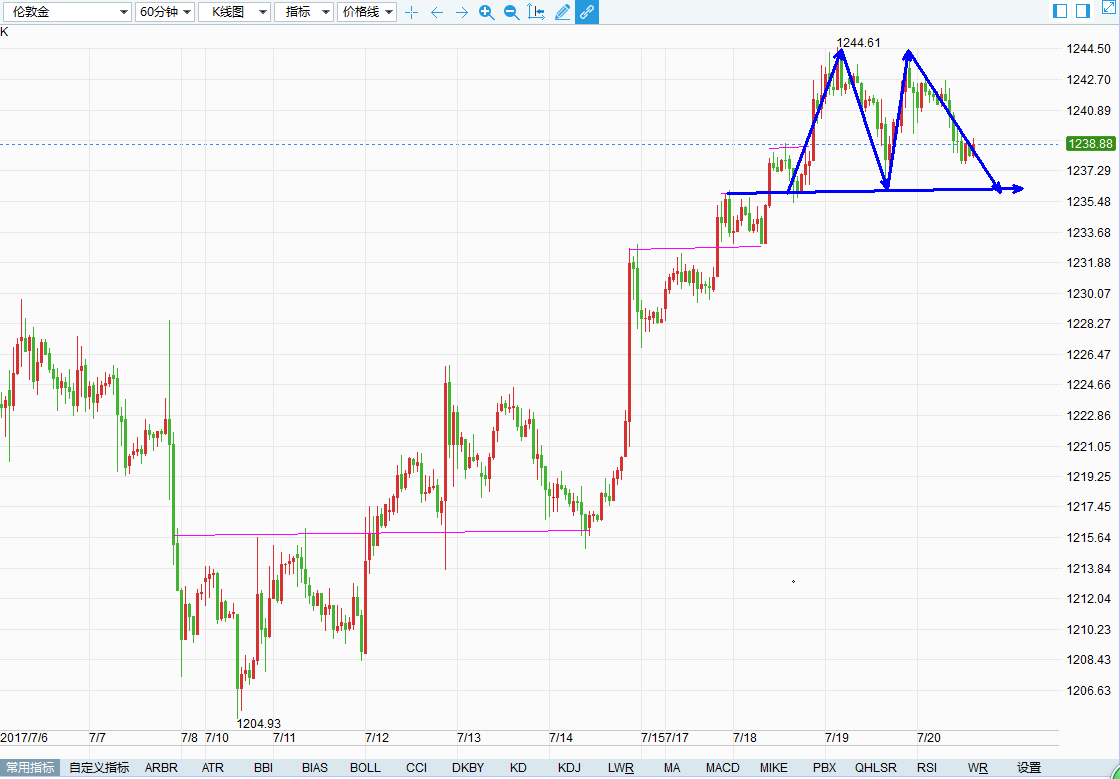Click the price axis scale icon
The width and height of the screenshot is (1120, 779).
536,12
